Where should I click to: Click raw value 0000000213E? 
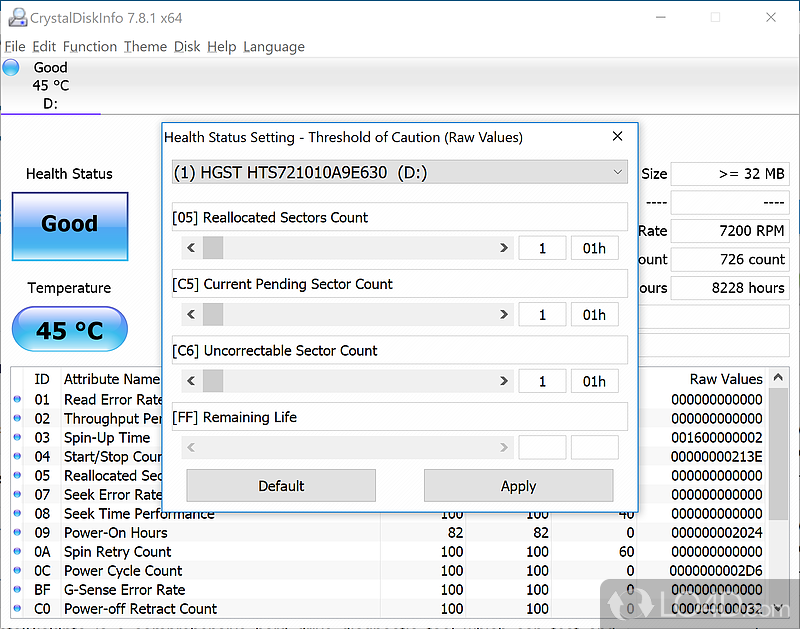(716, 457)
